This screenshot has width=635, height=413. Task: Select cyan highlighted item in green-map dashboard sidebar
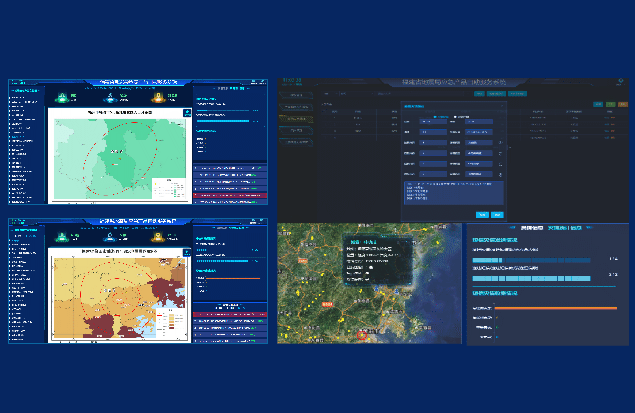pos(17,137)
